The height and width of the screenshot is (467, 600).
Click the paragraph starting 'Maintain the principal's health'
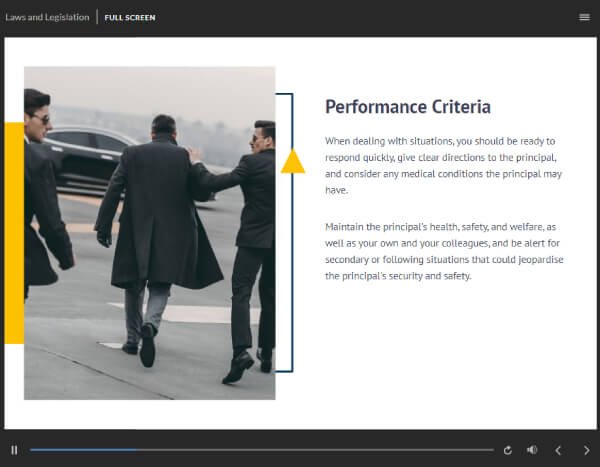(444, 251)
